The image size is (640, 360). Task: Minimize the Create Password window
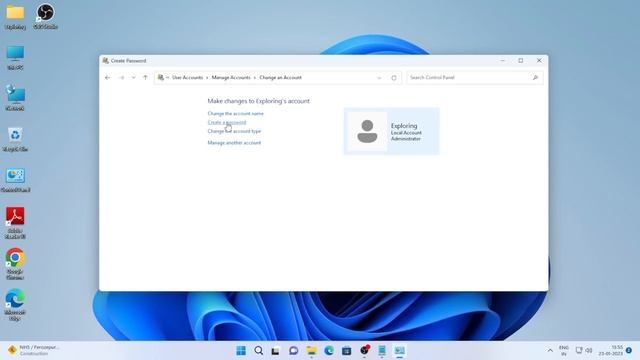point(503,60)
